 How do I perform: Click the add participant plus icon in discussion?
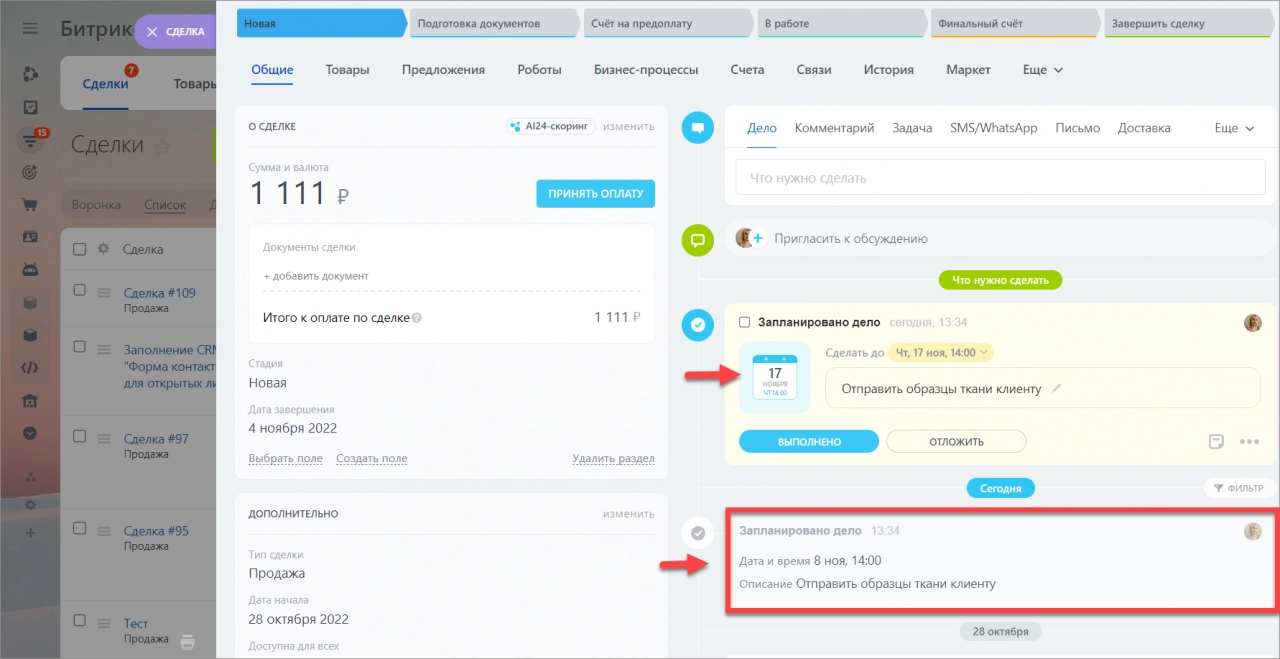[x=757, y=239]
